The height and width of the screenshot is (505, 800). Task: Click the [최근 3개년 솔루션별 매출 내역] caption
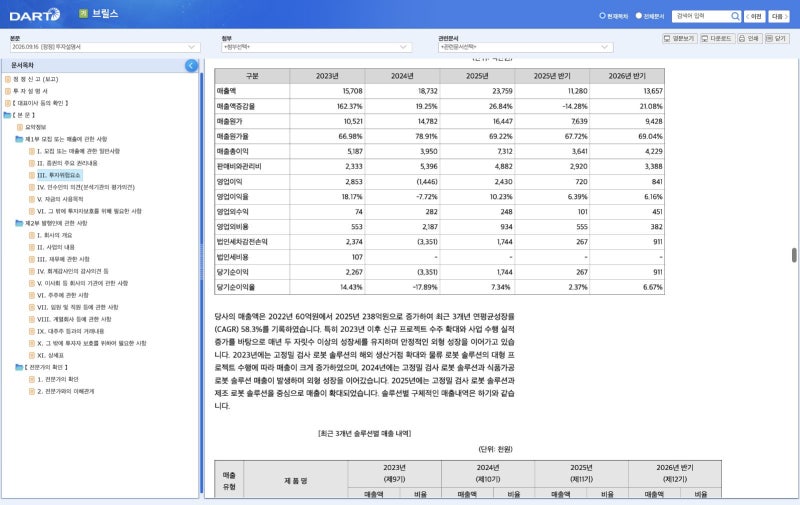coord(364,434)
